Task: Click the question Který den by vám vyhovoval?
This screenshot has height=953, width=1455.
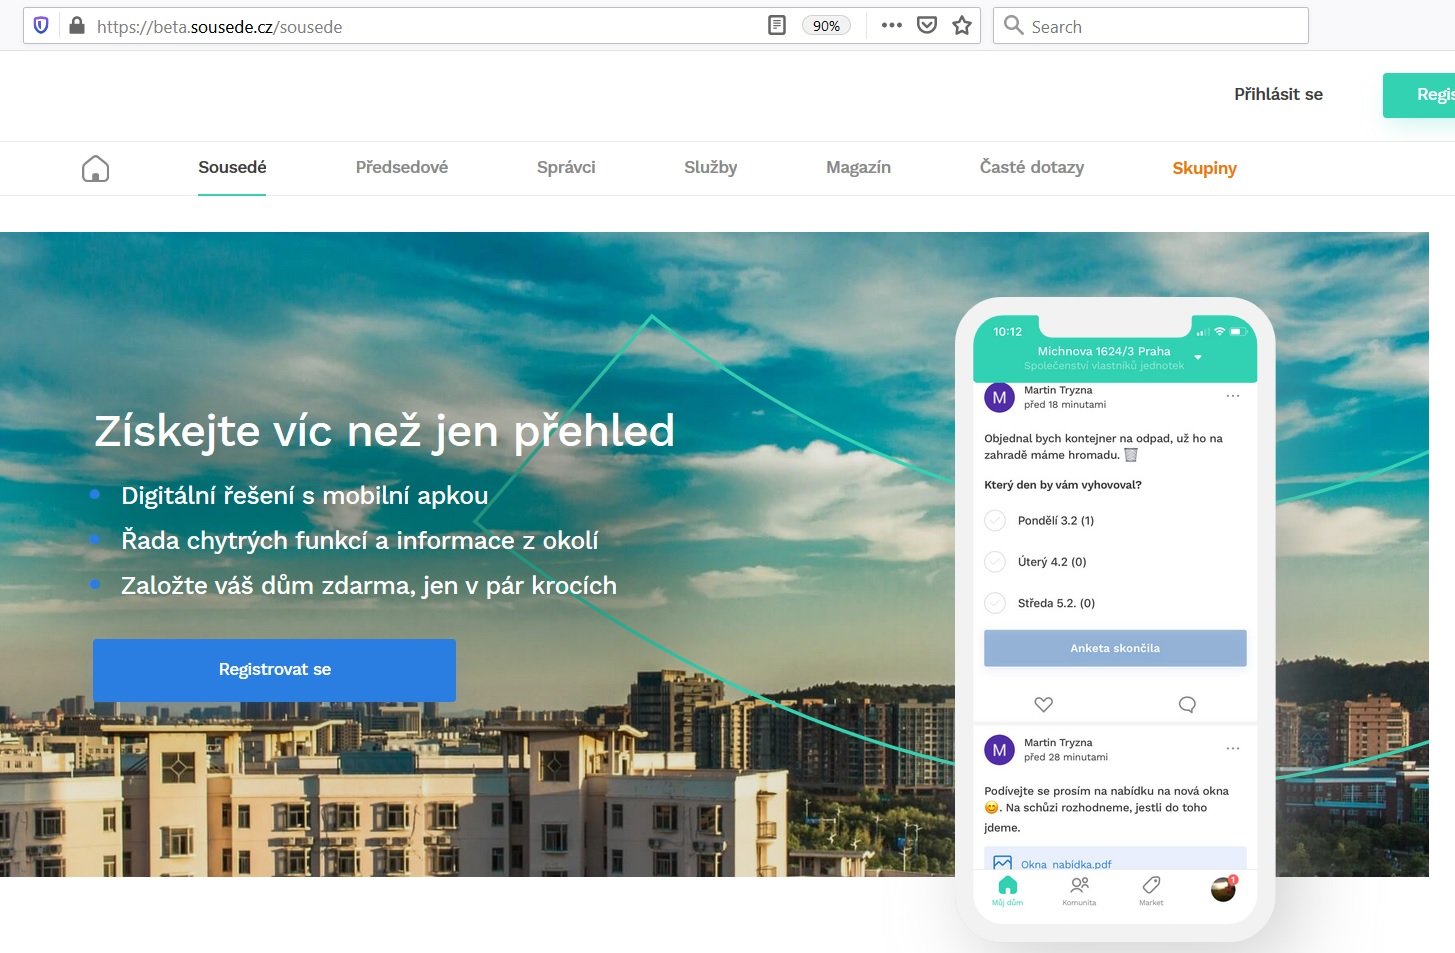Action: 1063,485
